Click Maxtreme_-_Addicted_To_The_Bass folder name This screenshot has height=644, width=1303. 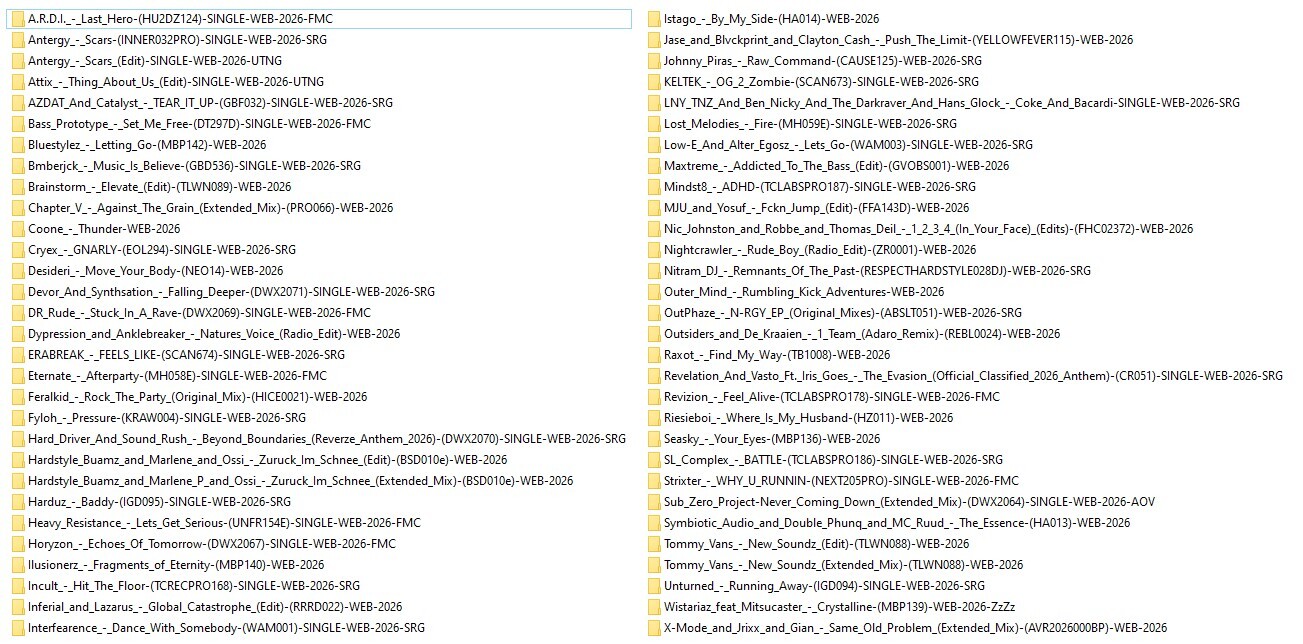(x=836, y=166)
